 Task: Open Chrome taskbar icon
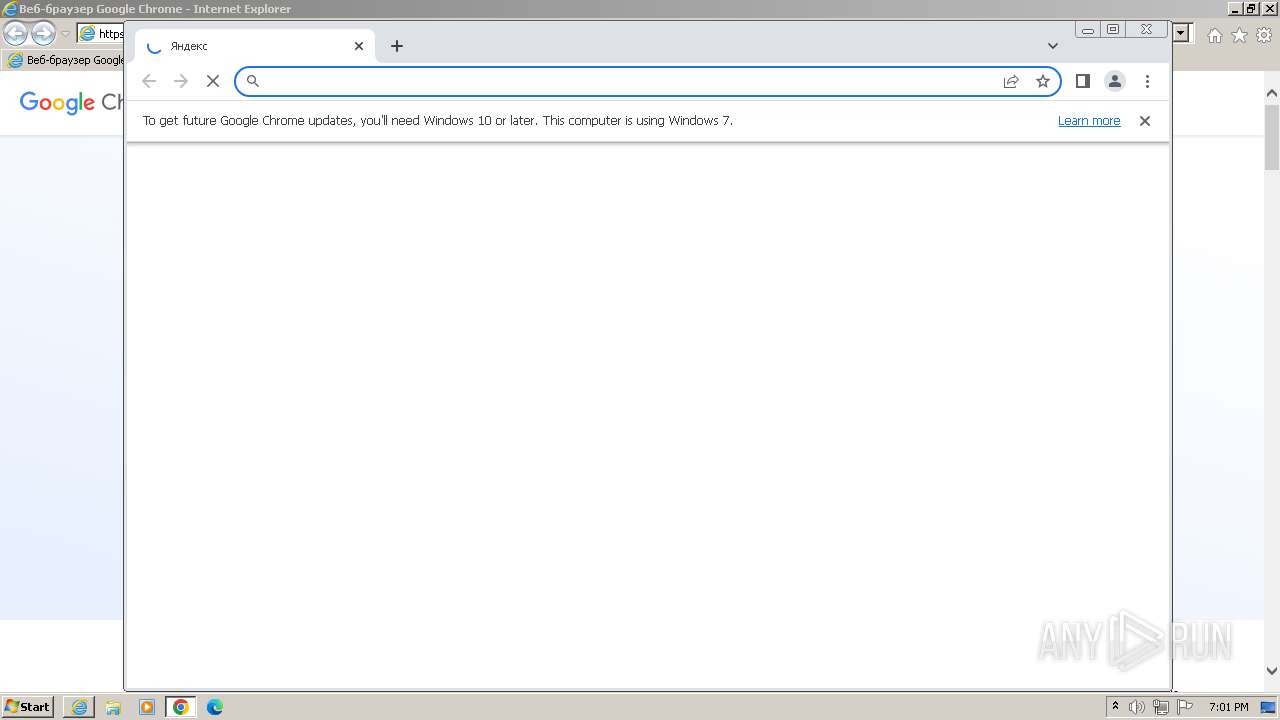[181, 707]
